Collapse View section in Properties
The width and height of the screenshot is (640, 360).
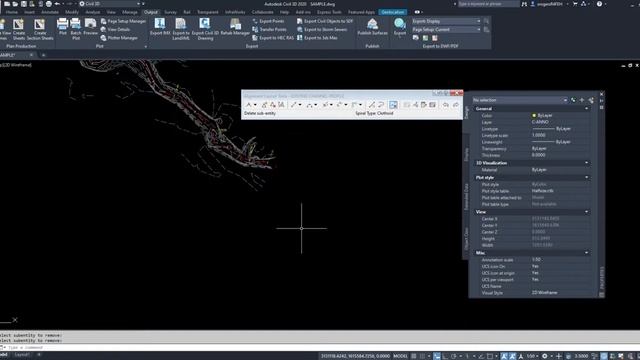click(587, 212)
